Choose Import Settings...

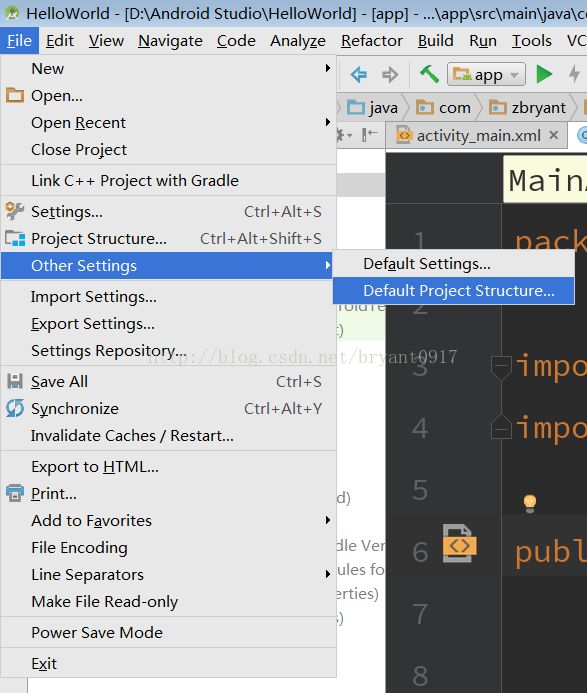(x=168, y=297)
